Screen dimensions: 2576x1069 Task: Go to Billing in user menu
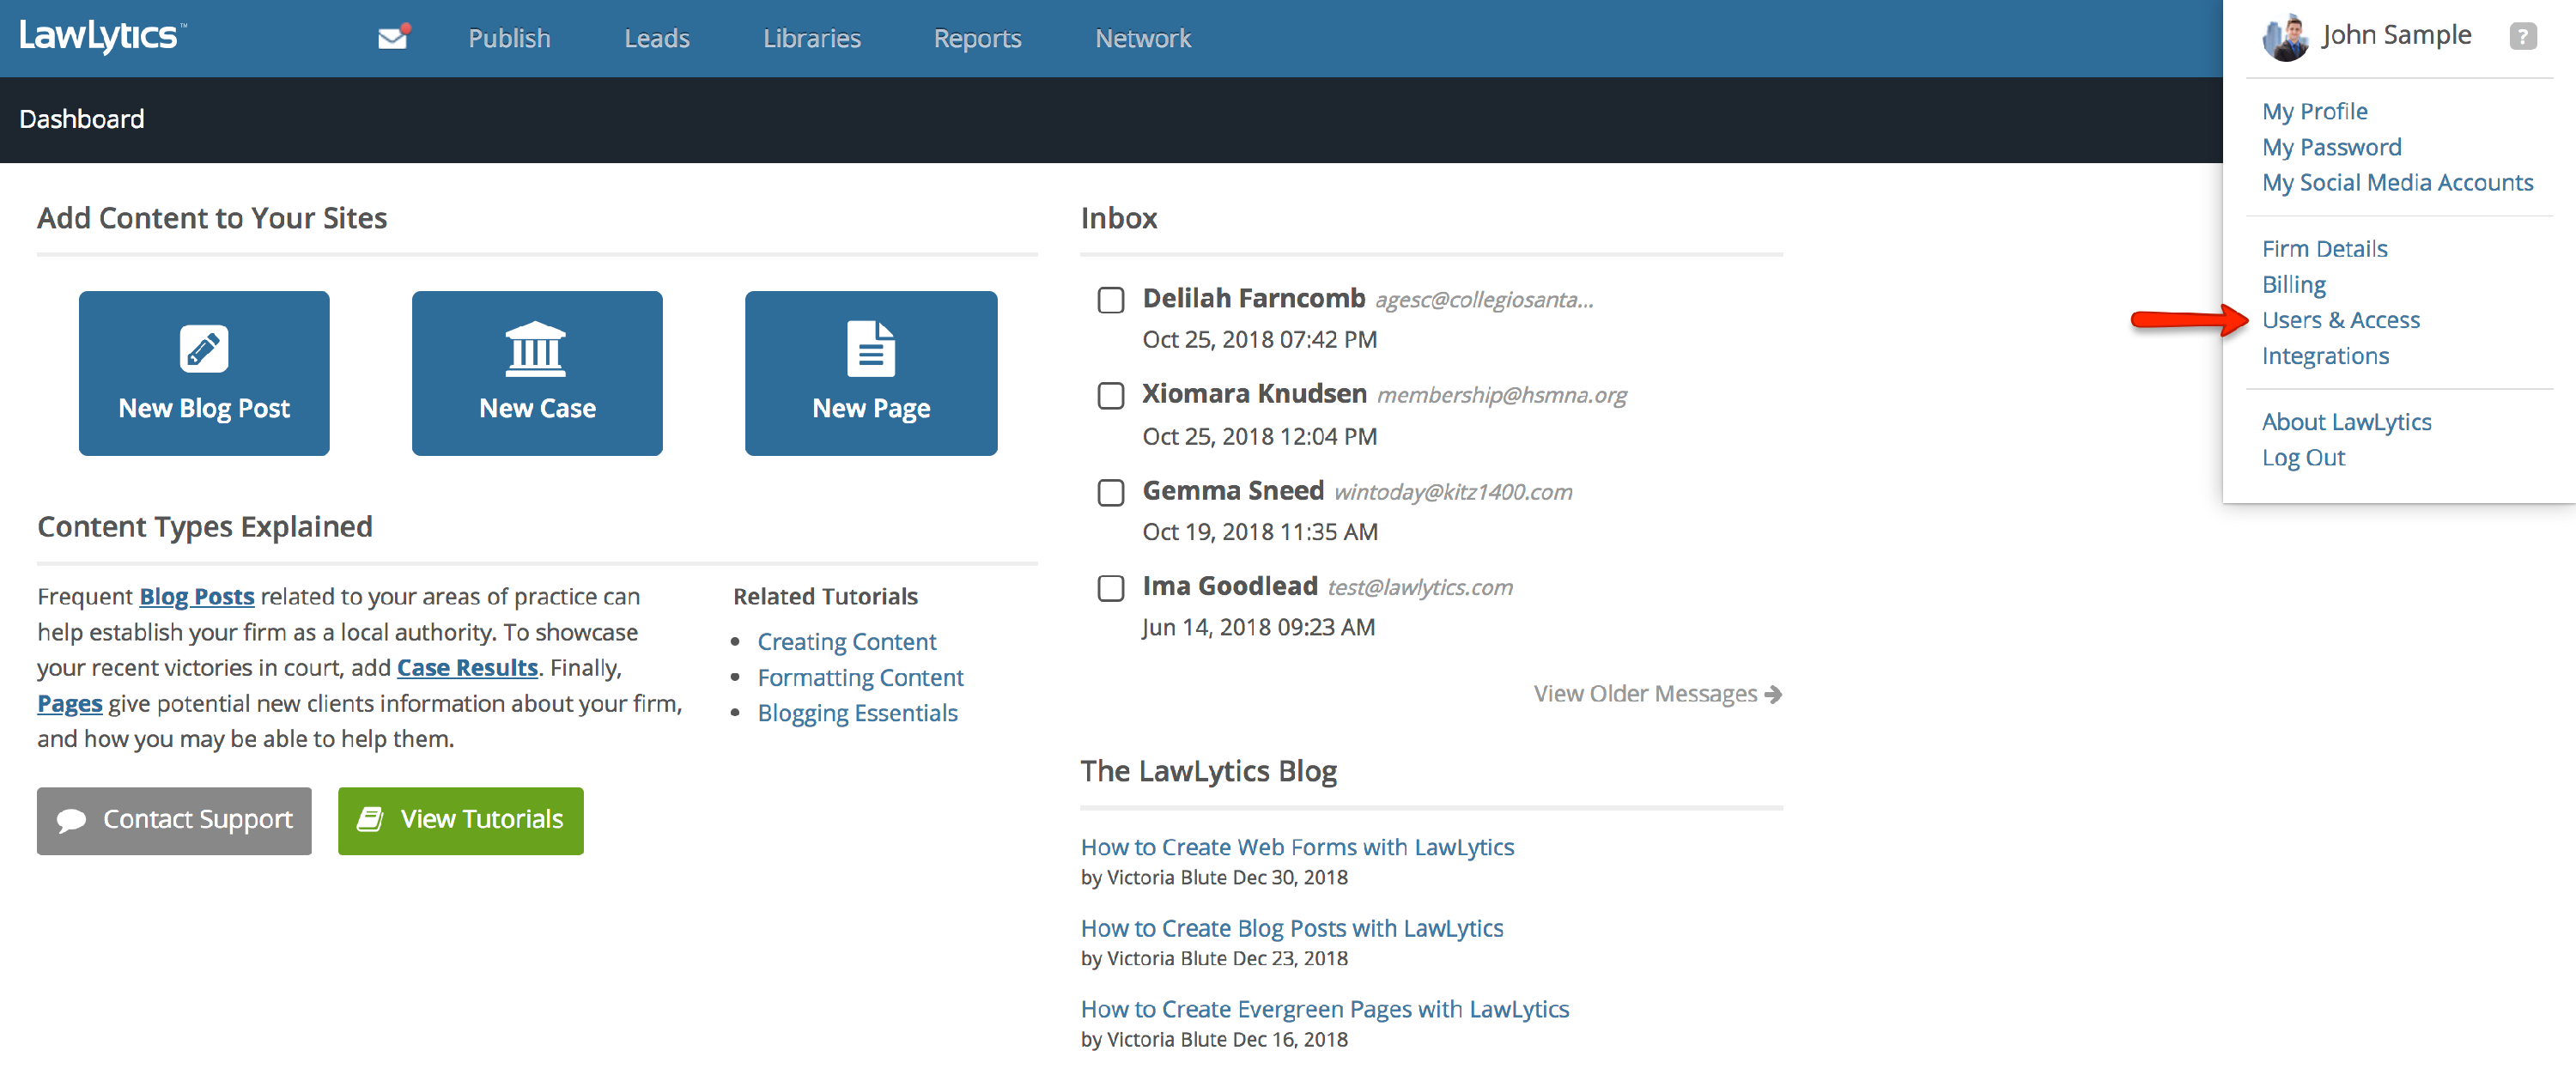point(2293,284)
